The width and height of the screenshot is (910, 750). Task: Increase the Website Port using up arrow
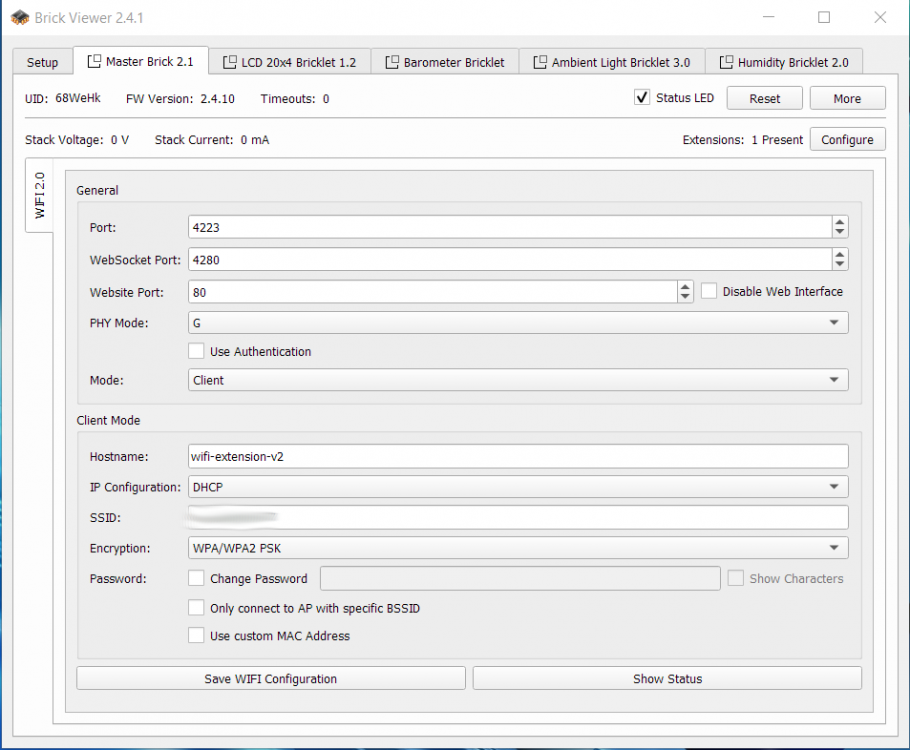coord(685,286)
